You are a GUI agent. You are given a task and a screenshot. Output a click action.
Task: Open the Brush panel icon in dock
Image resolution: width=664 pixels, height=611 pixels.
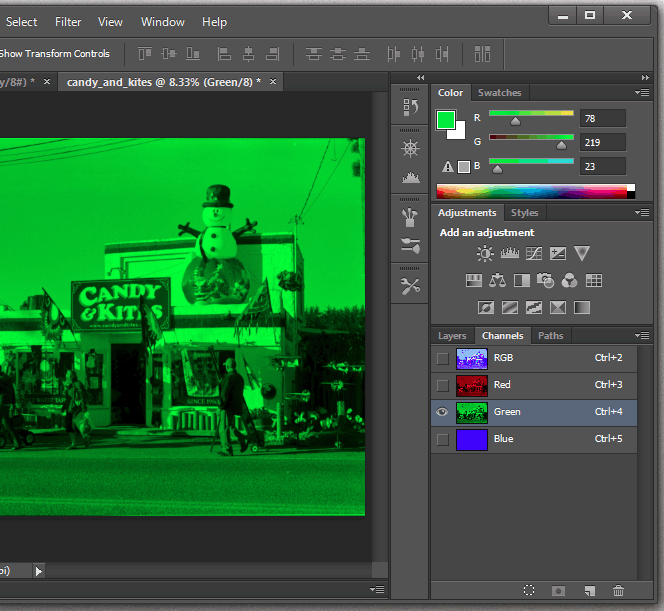(x=410, y=218)
